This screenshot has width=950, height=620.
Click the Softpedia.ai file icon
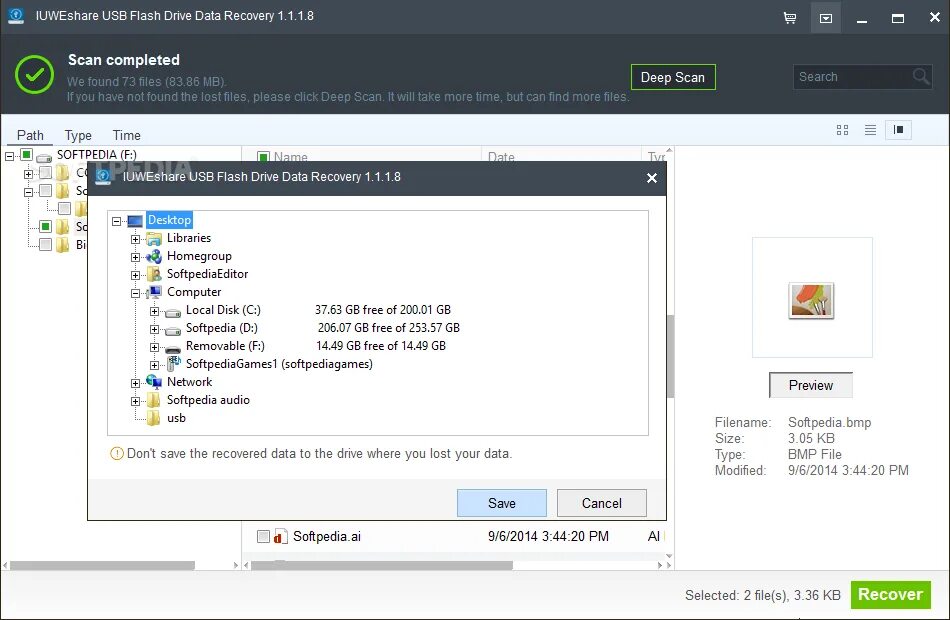click(280, 536)
